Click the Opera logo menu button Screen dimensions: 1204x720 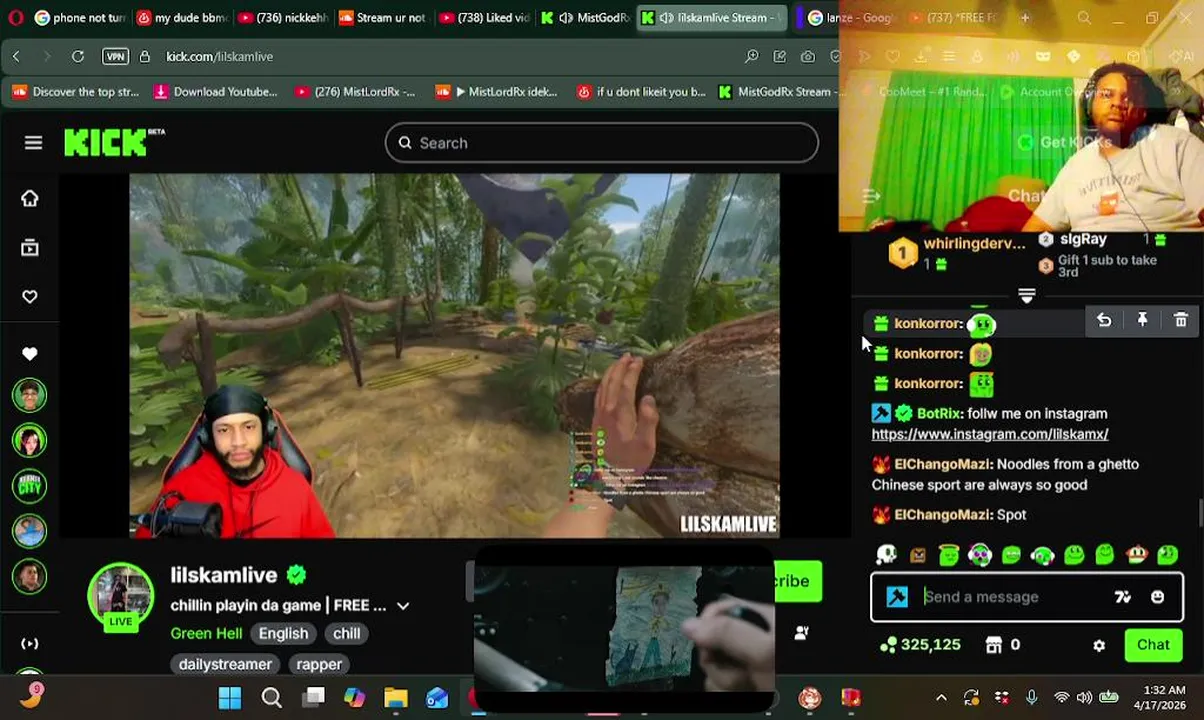click(x=14, y=17)
